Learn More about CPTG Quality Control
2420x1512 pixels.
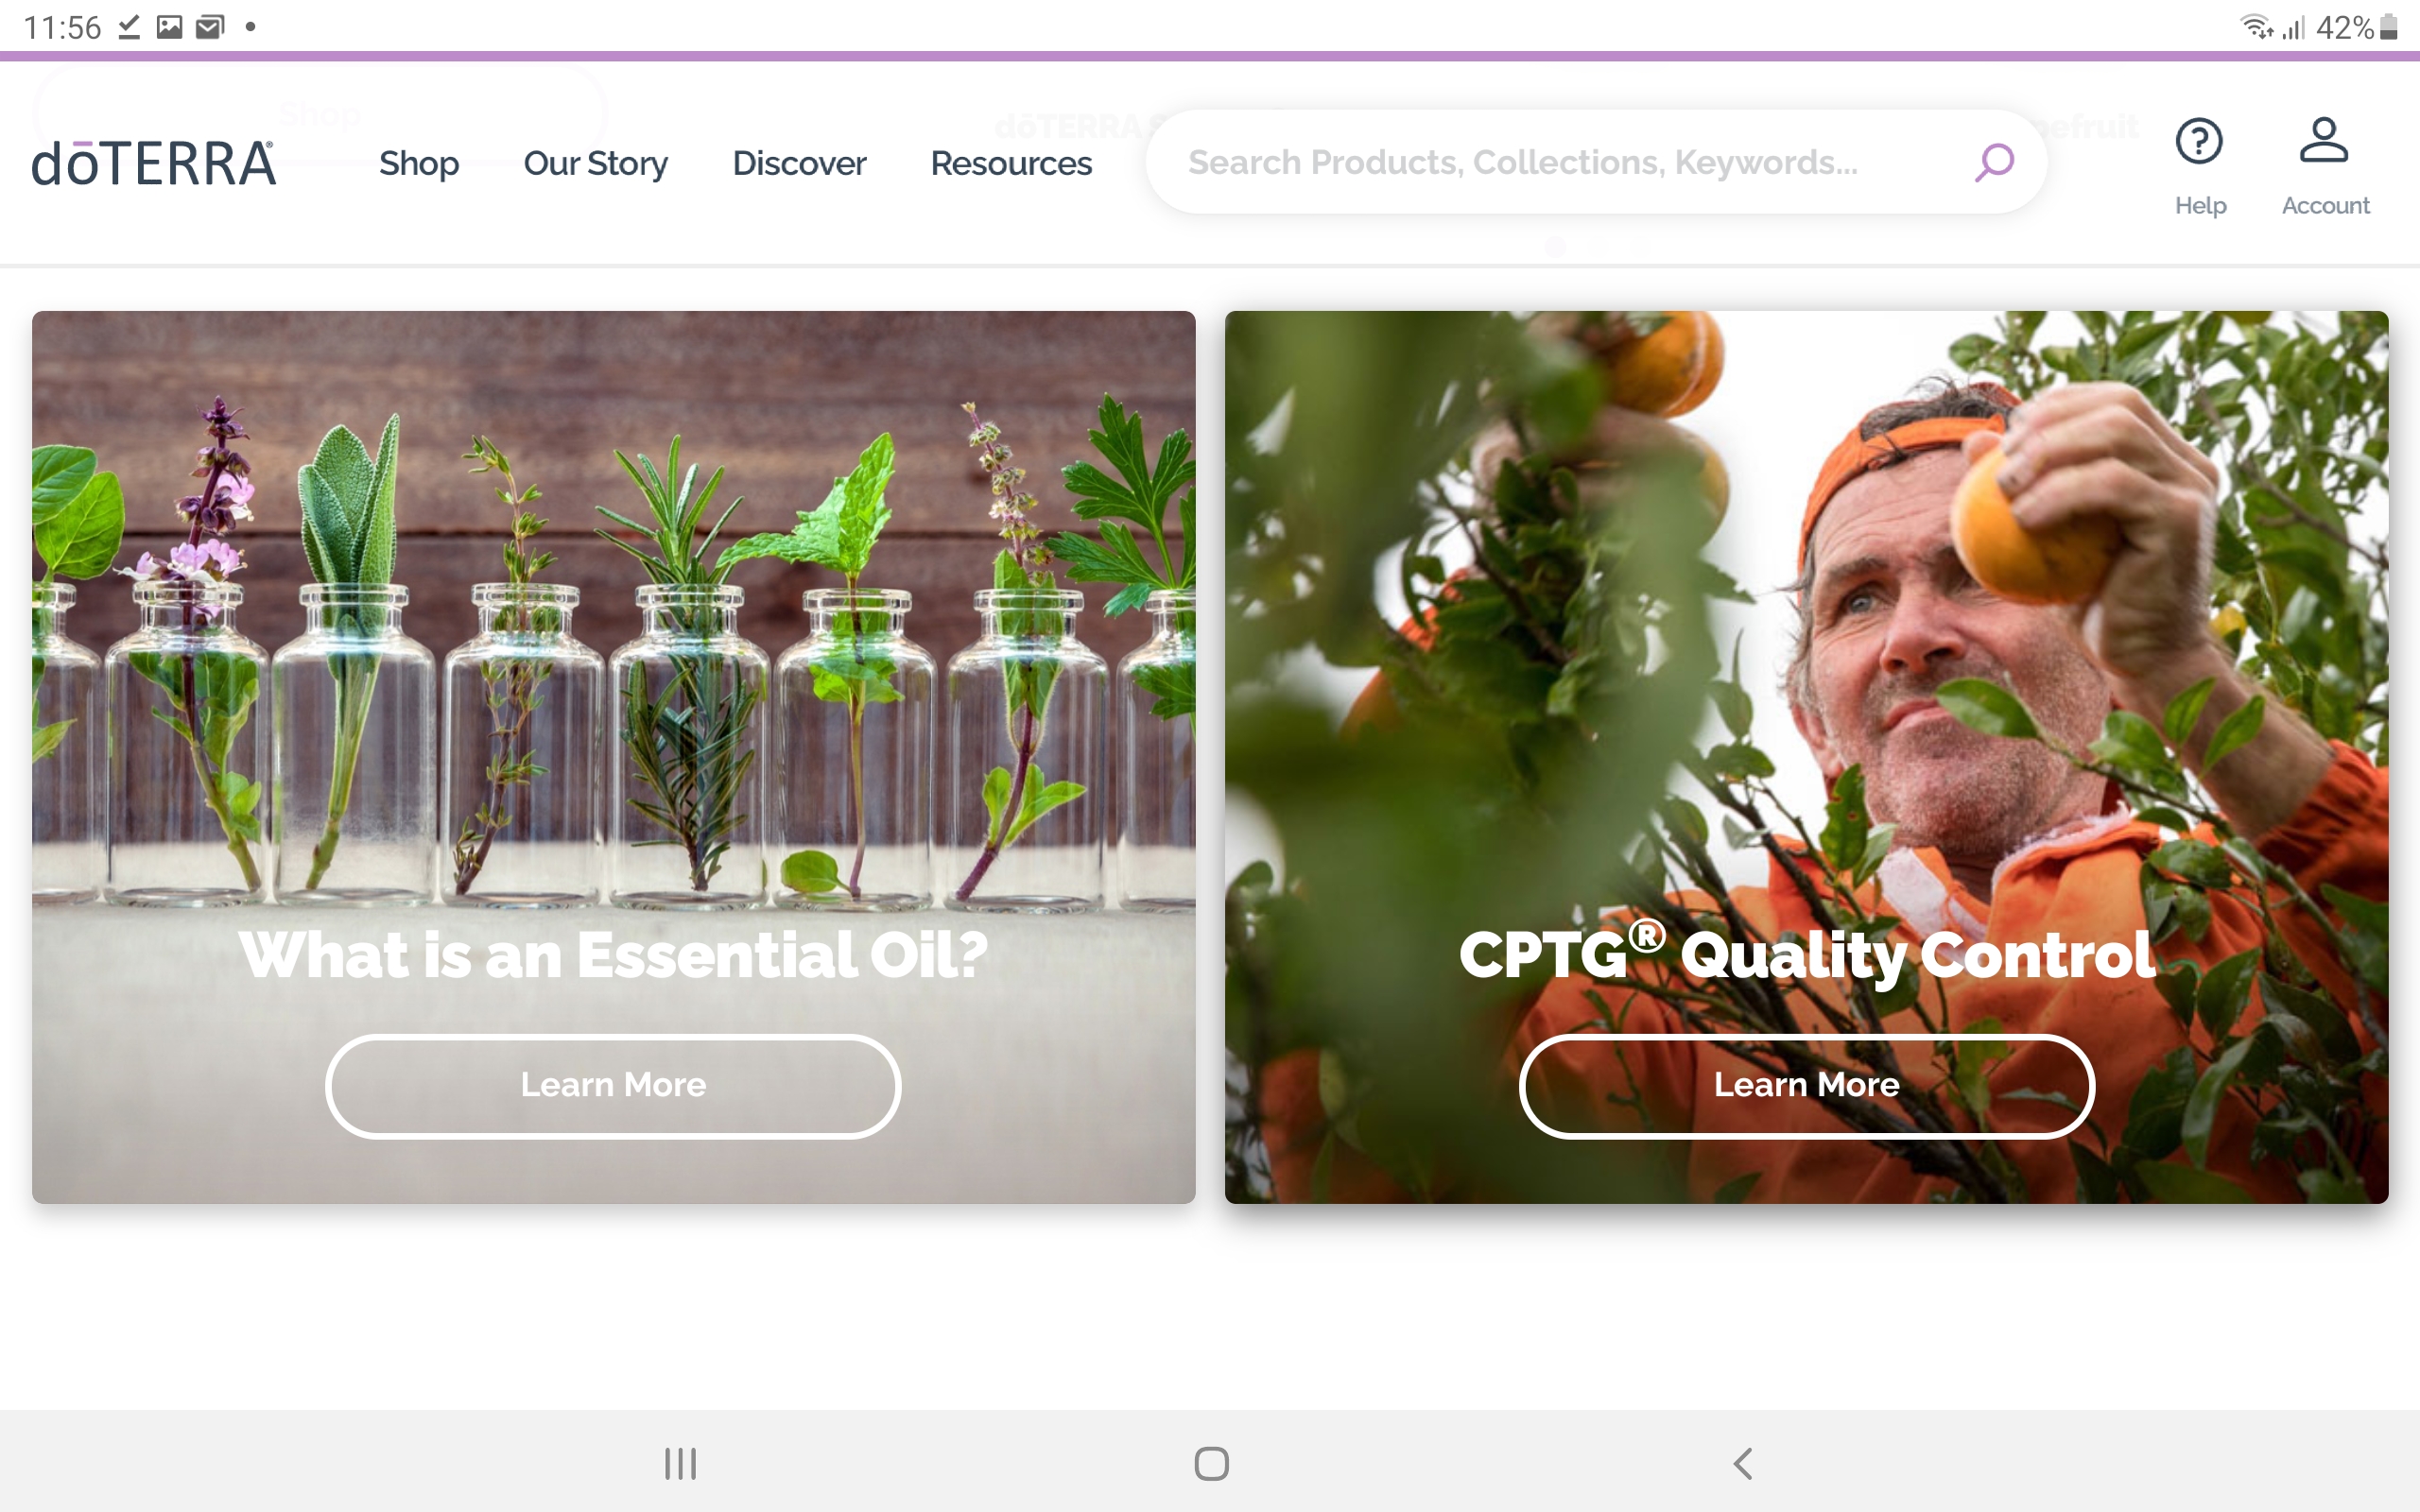(1806, 1086)
